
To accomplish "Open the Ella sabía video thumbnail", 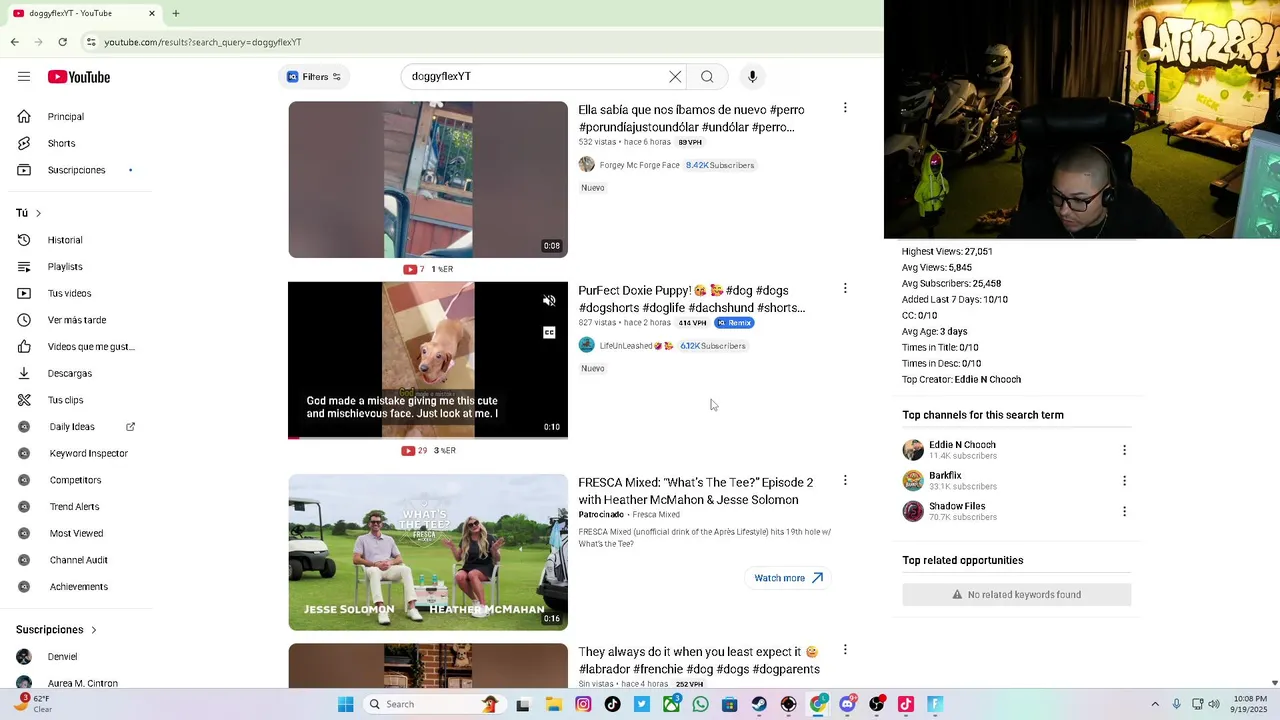I will 428,180.
